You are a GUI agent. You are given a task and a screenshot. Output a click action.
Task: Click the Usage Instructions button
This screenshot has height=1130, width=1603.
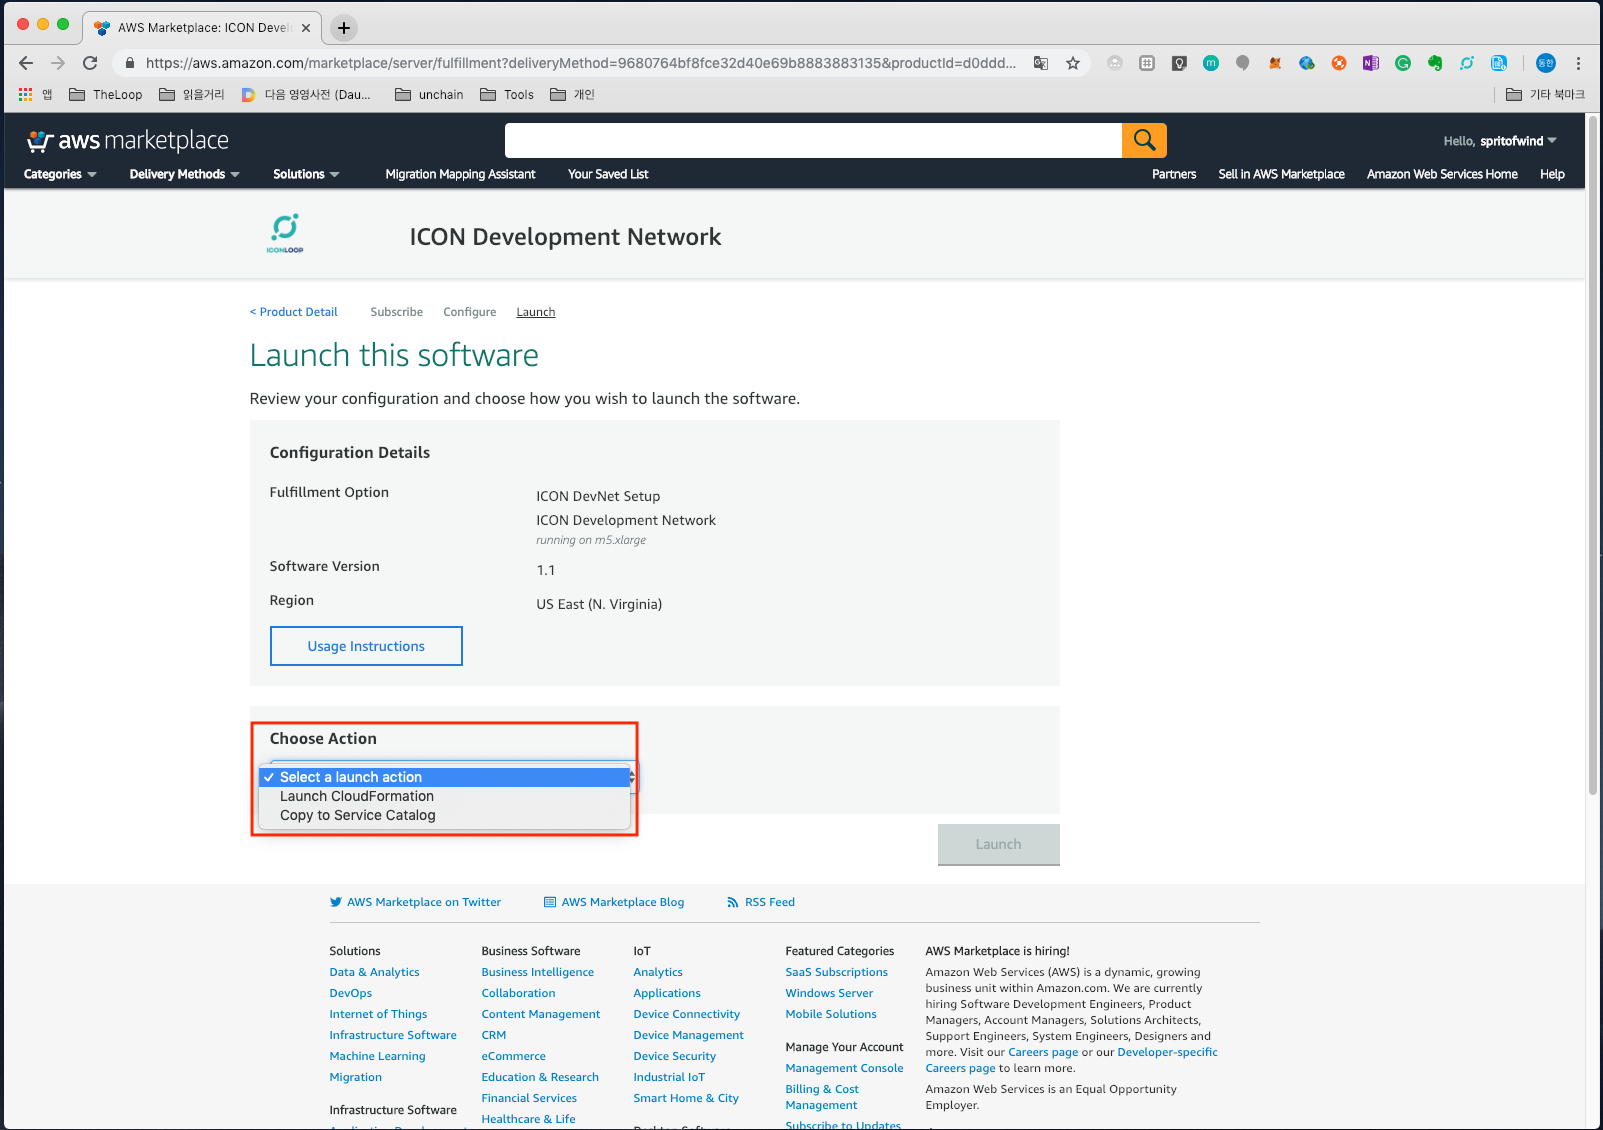point(366,646)
